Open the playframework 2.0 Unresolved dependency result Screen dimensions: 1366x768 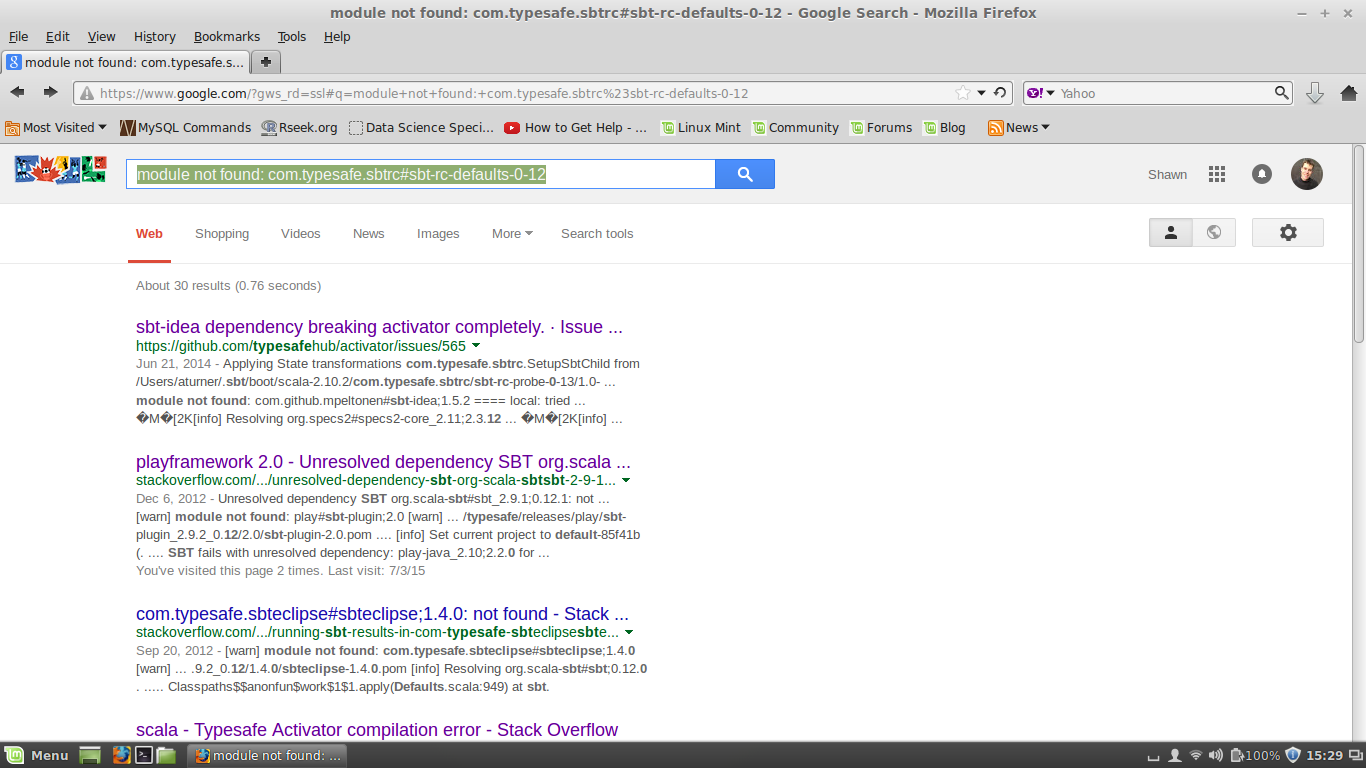pos(383,462)
